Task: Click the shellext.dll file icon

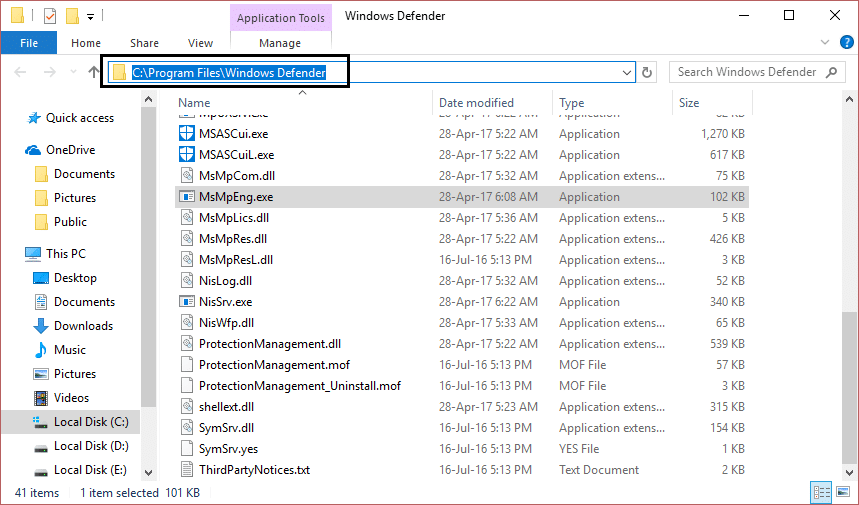Action: 187,406
